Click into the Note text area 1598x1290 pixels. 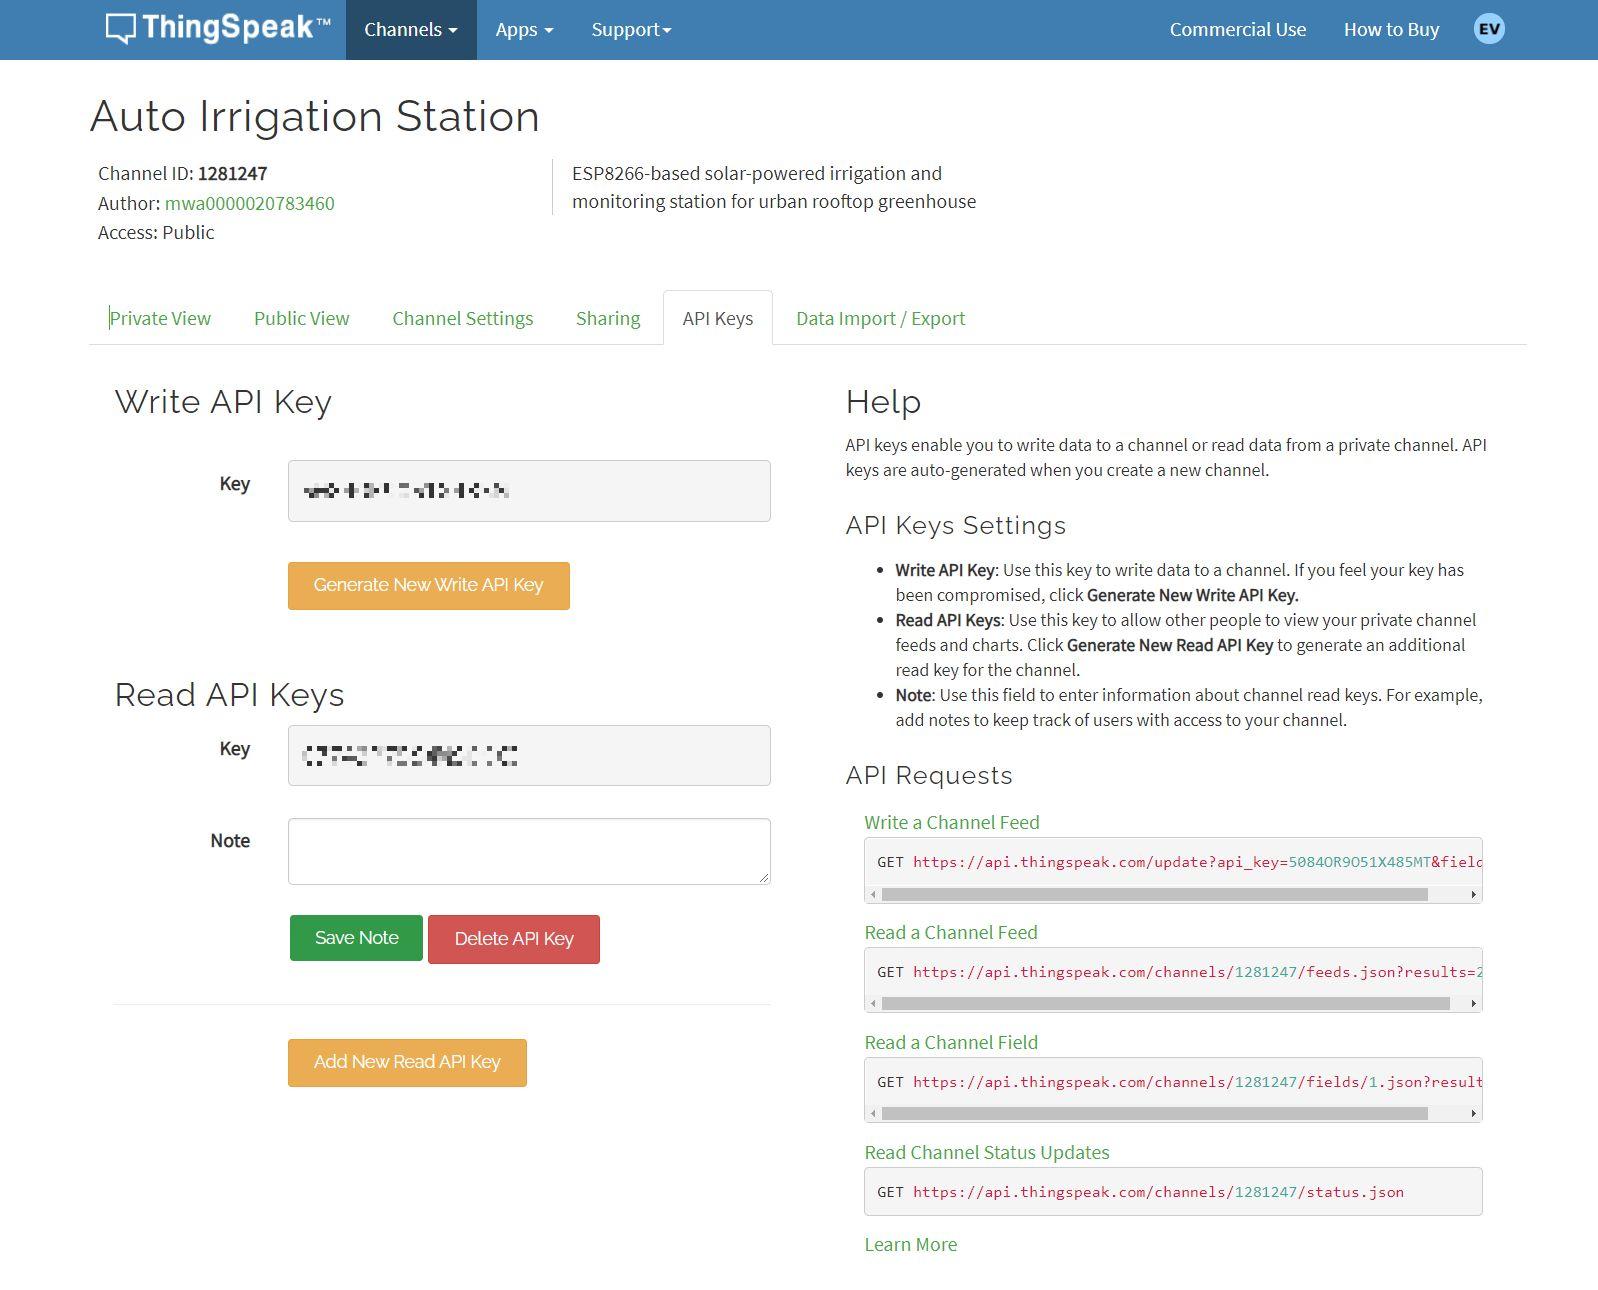[x=528, y=851]
